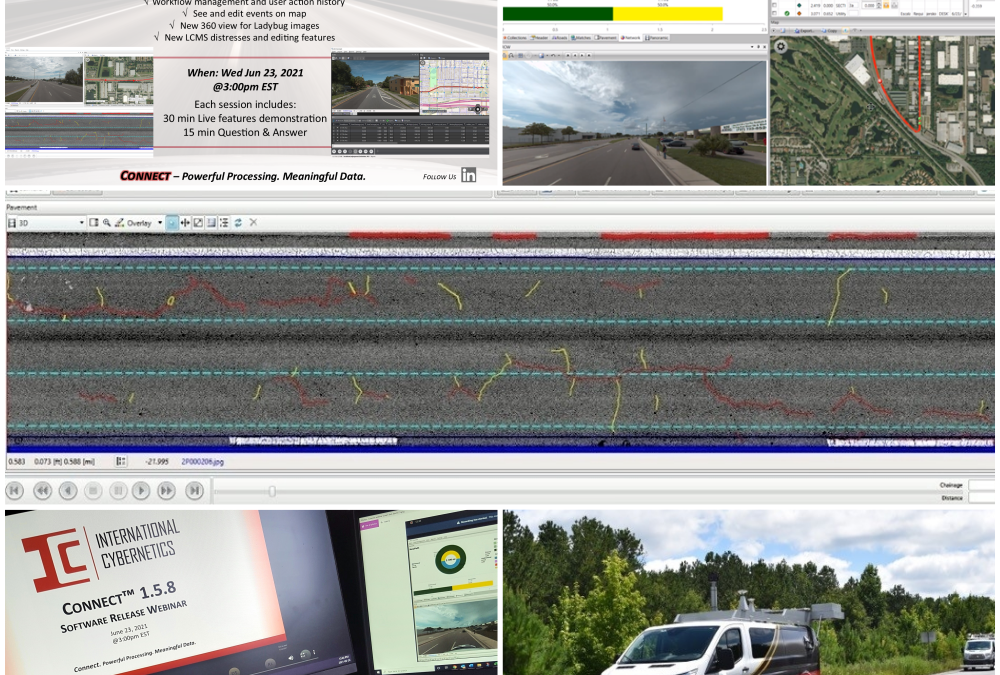The image size is (1000, 675).
Task: Click the fit-to-window icon in the Pavement toolbar
Action: (x=198, y=222)
